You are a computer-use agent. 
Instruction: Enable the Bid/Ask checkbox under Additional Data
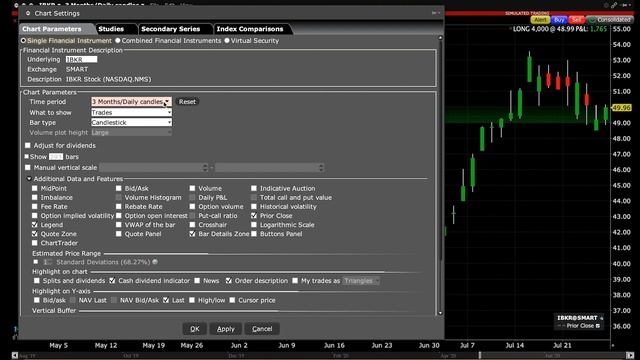118,188
